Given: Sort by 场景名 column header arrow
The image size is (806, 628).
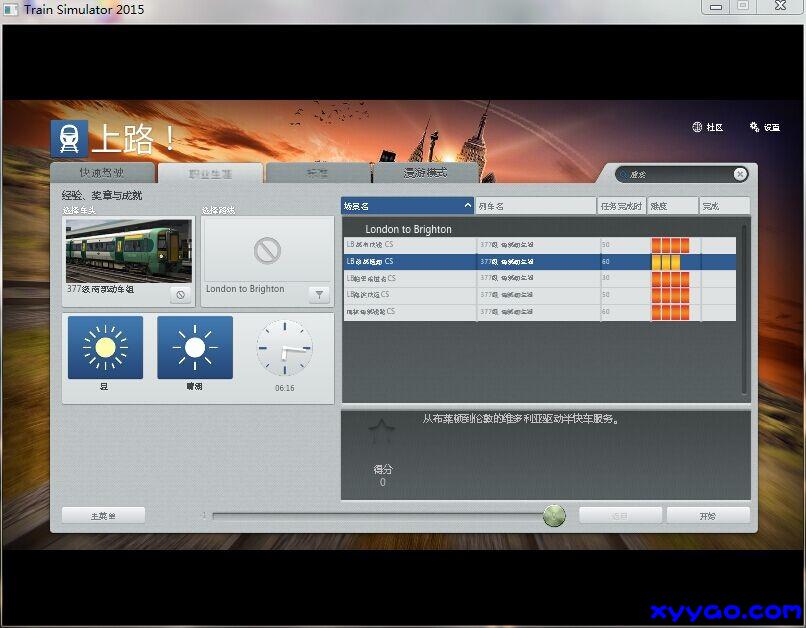Looking at the screenshot, I should point(467,206).
